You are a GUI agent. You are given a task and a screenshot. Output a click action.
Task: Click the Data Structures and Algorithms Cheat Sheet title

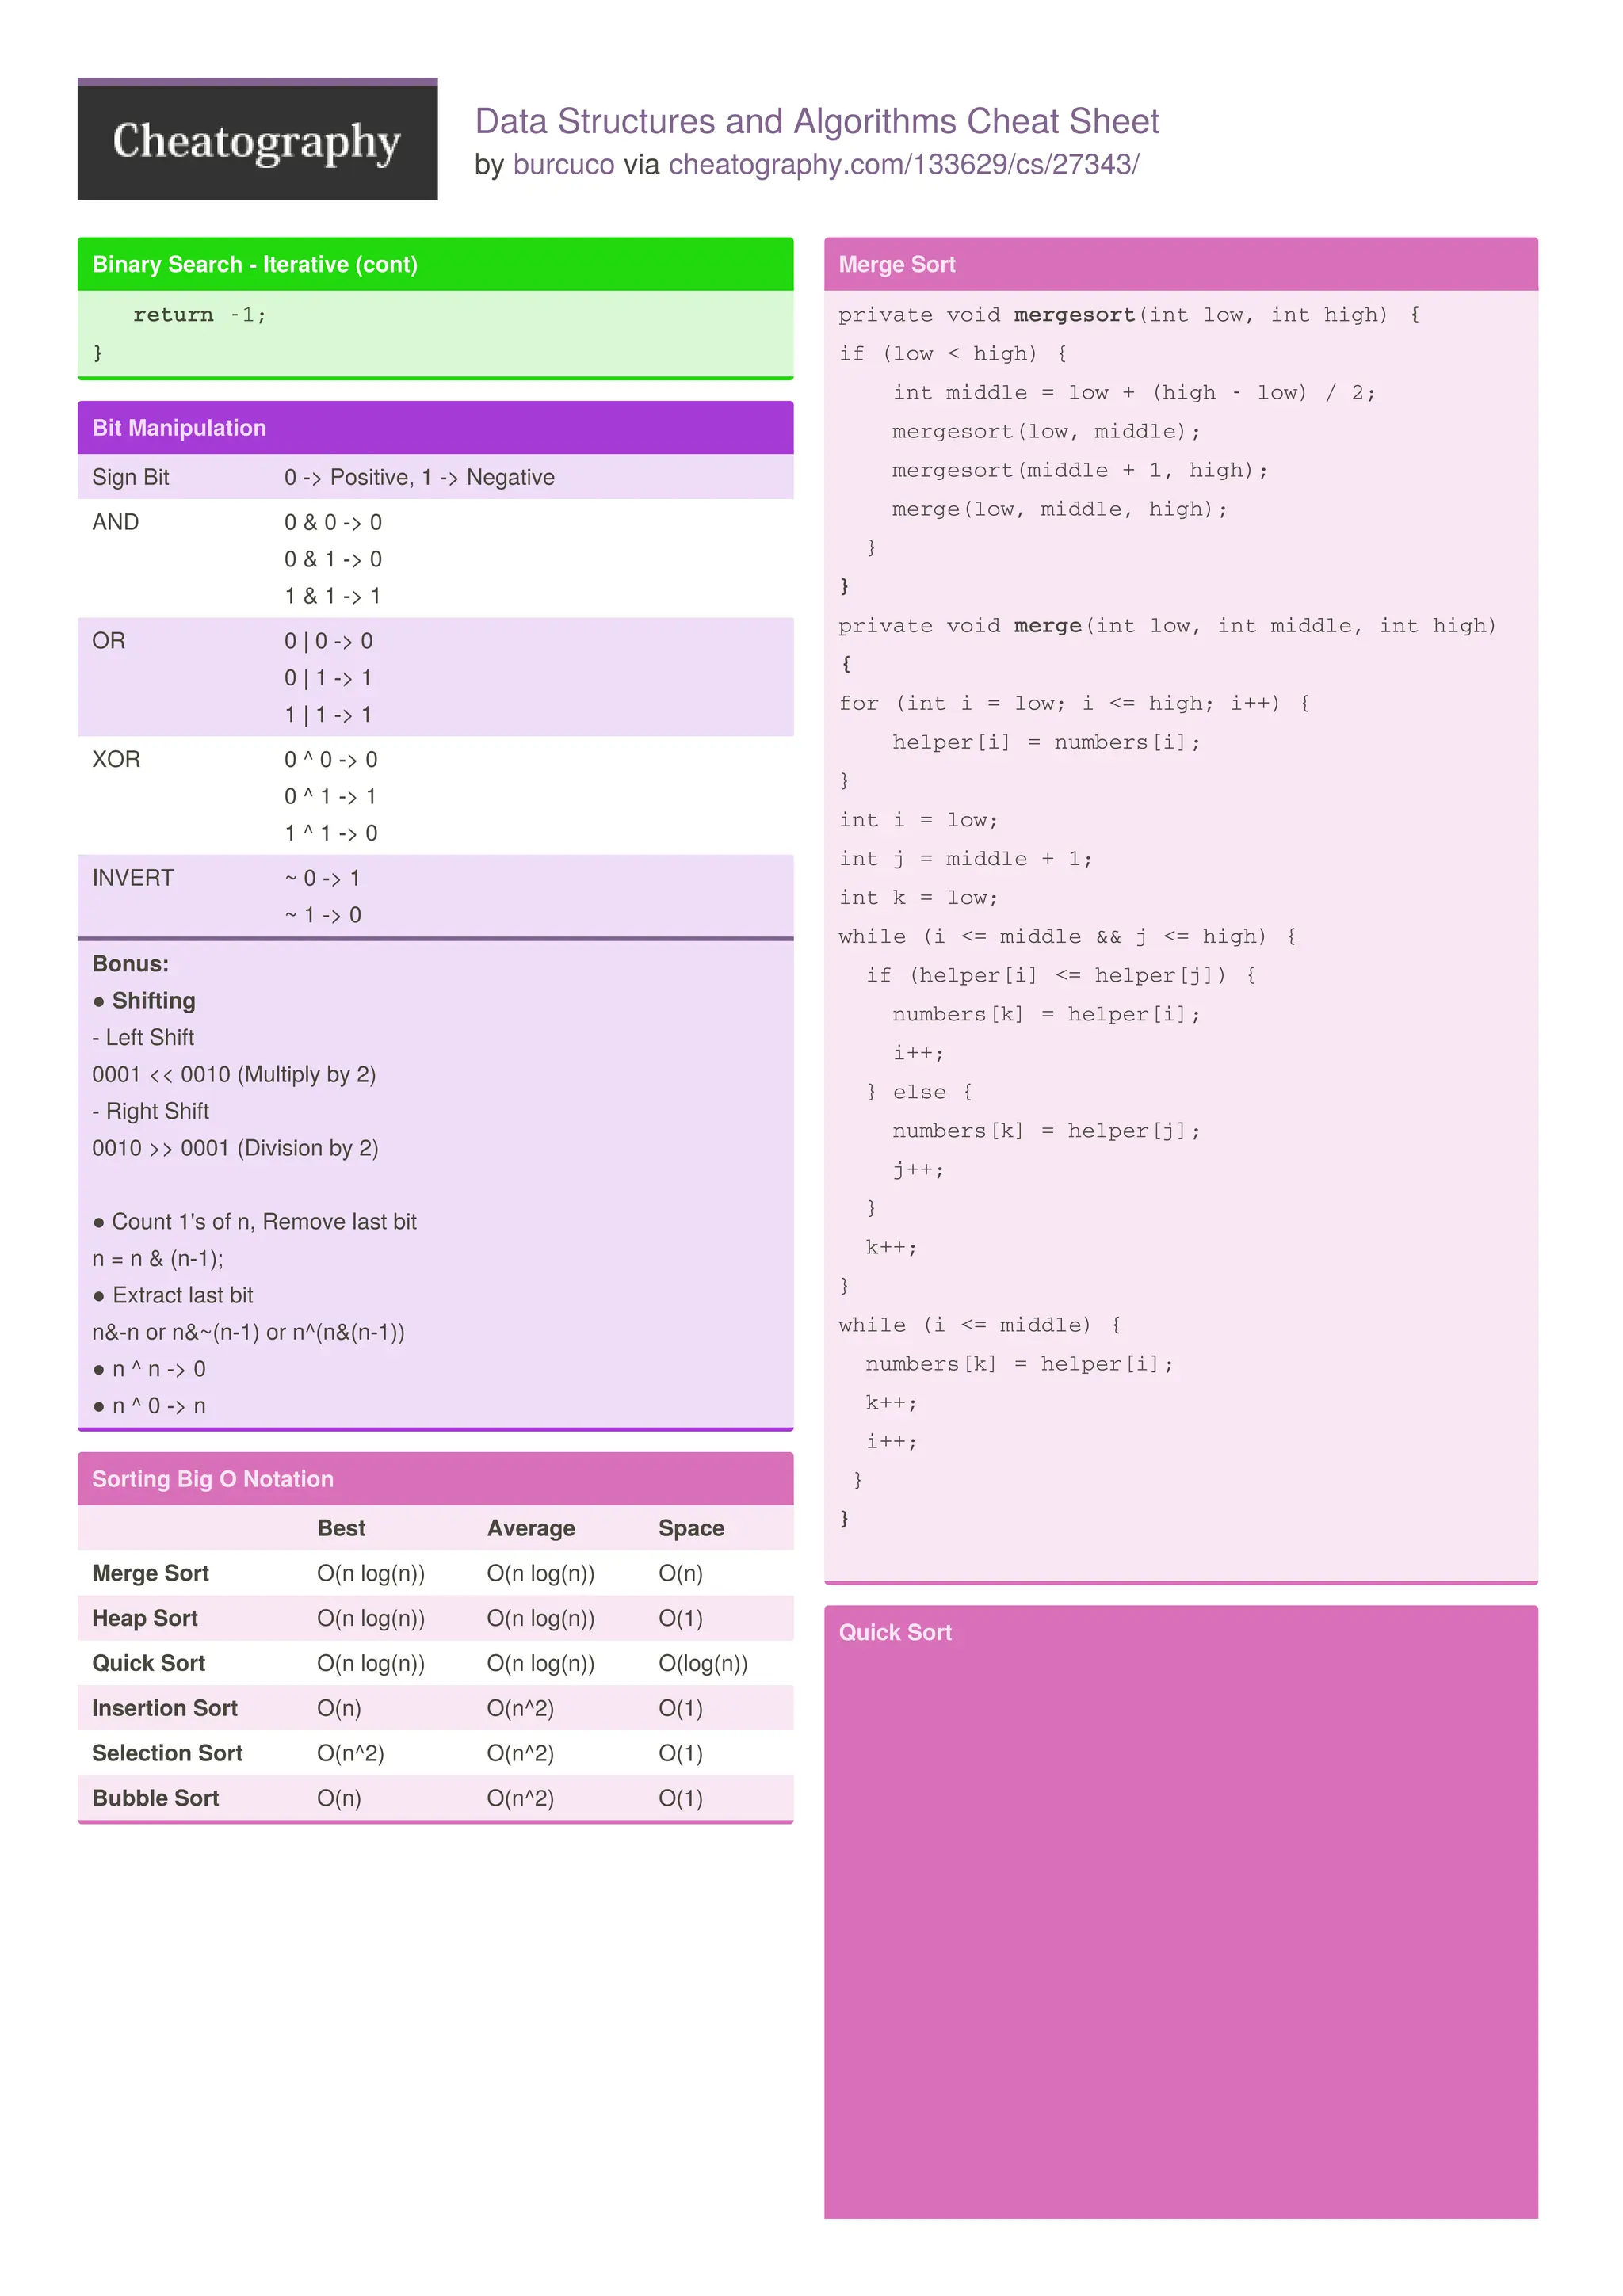tap(816, 121)
